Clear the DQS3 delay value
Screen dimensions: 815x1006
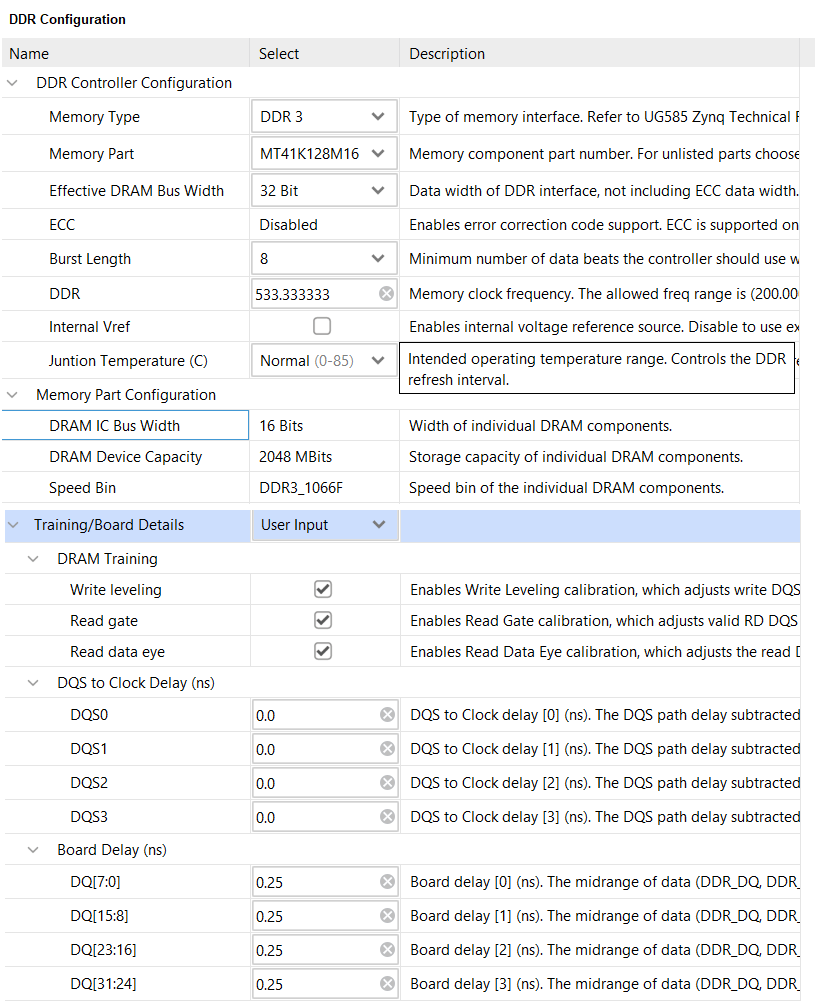click(387, 817)
